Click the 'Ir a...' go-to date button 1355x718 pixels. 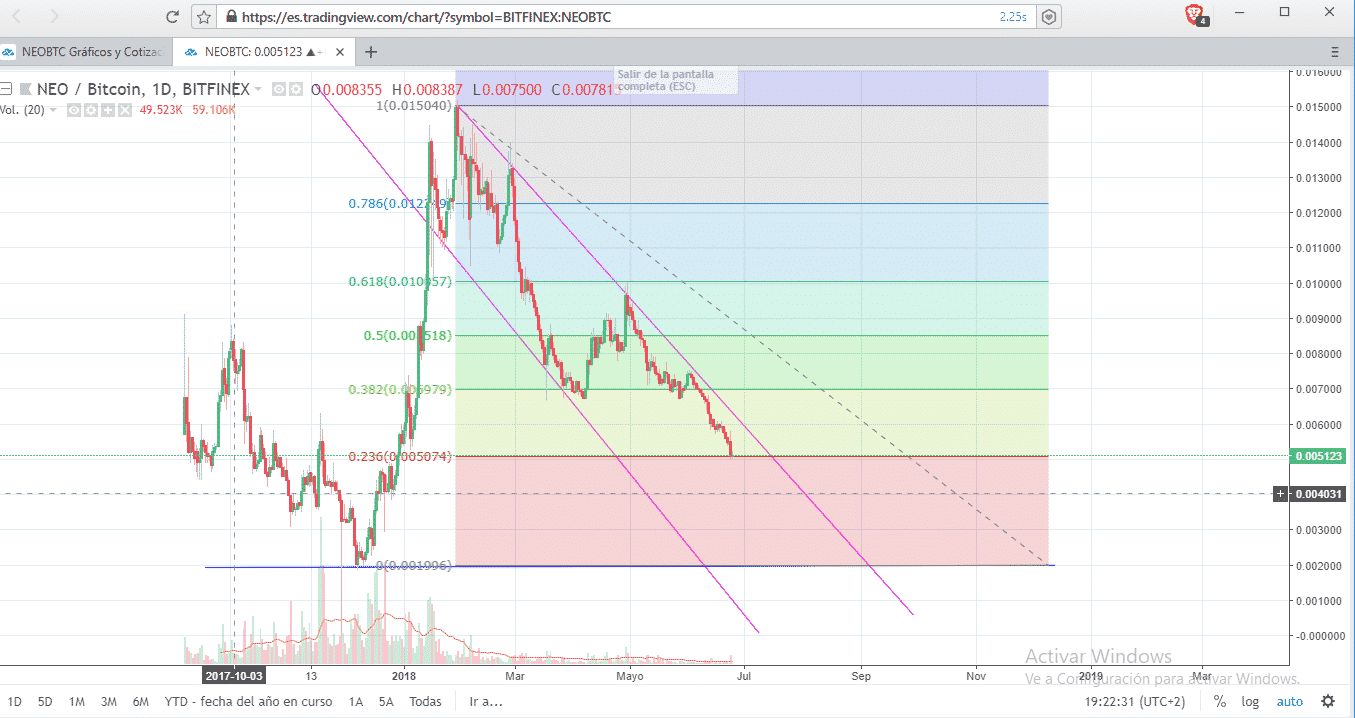(x=486, y=701)
